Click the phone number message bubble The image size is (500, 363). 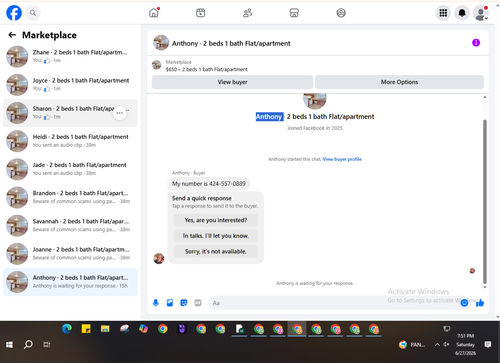coord(209,184)
